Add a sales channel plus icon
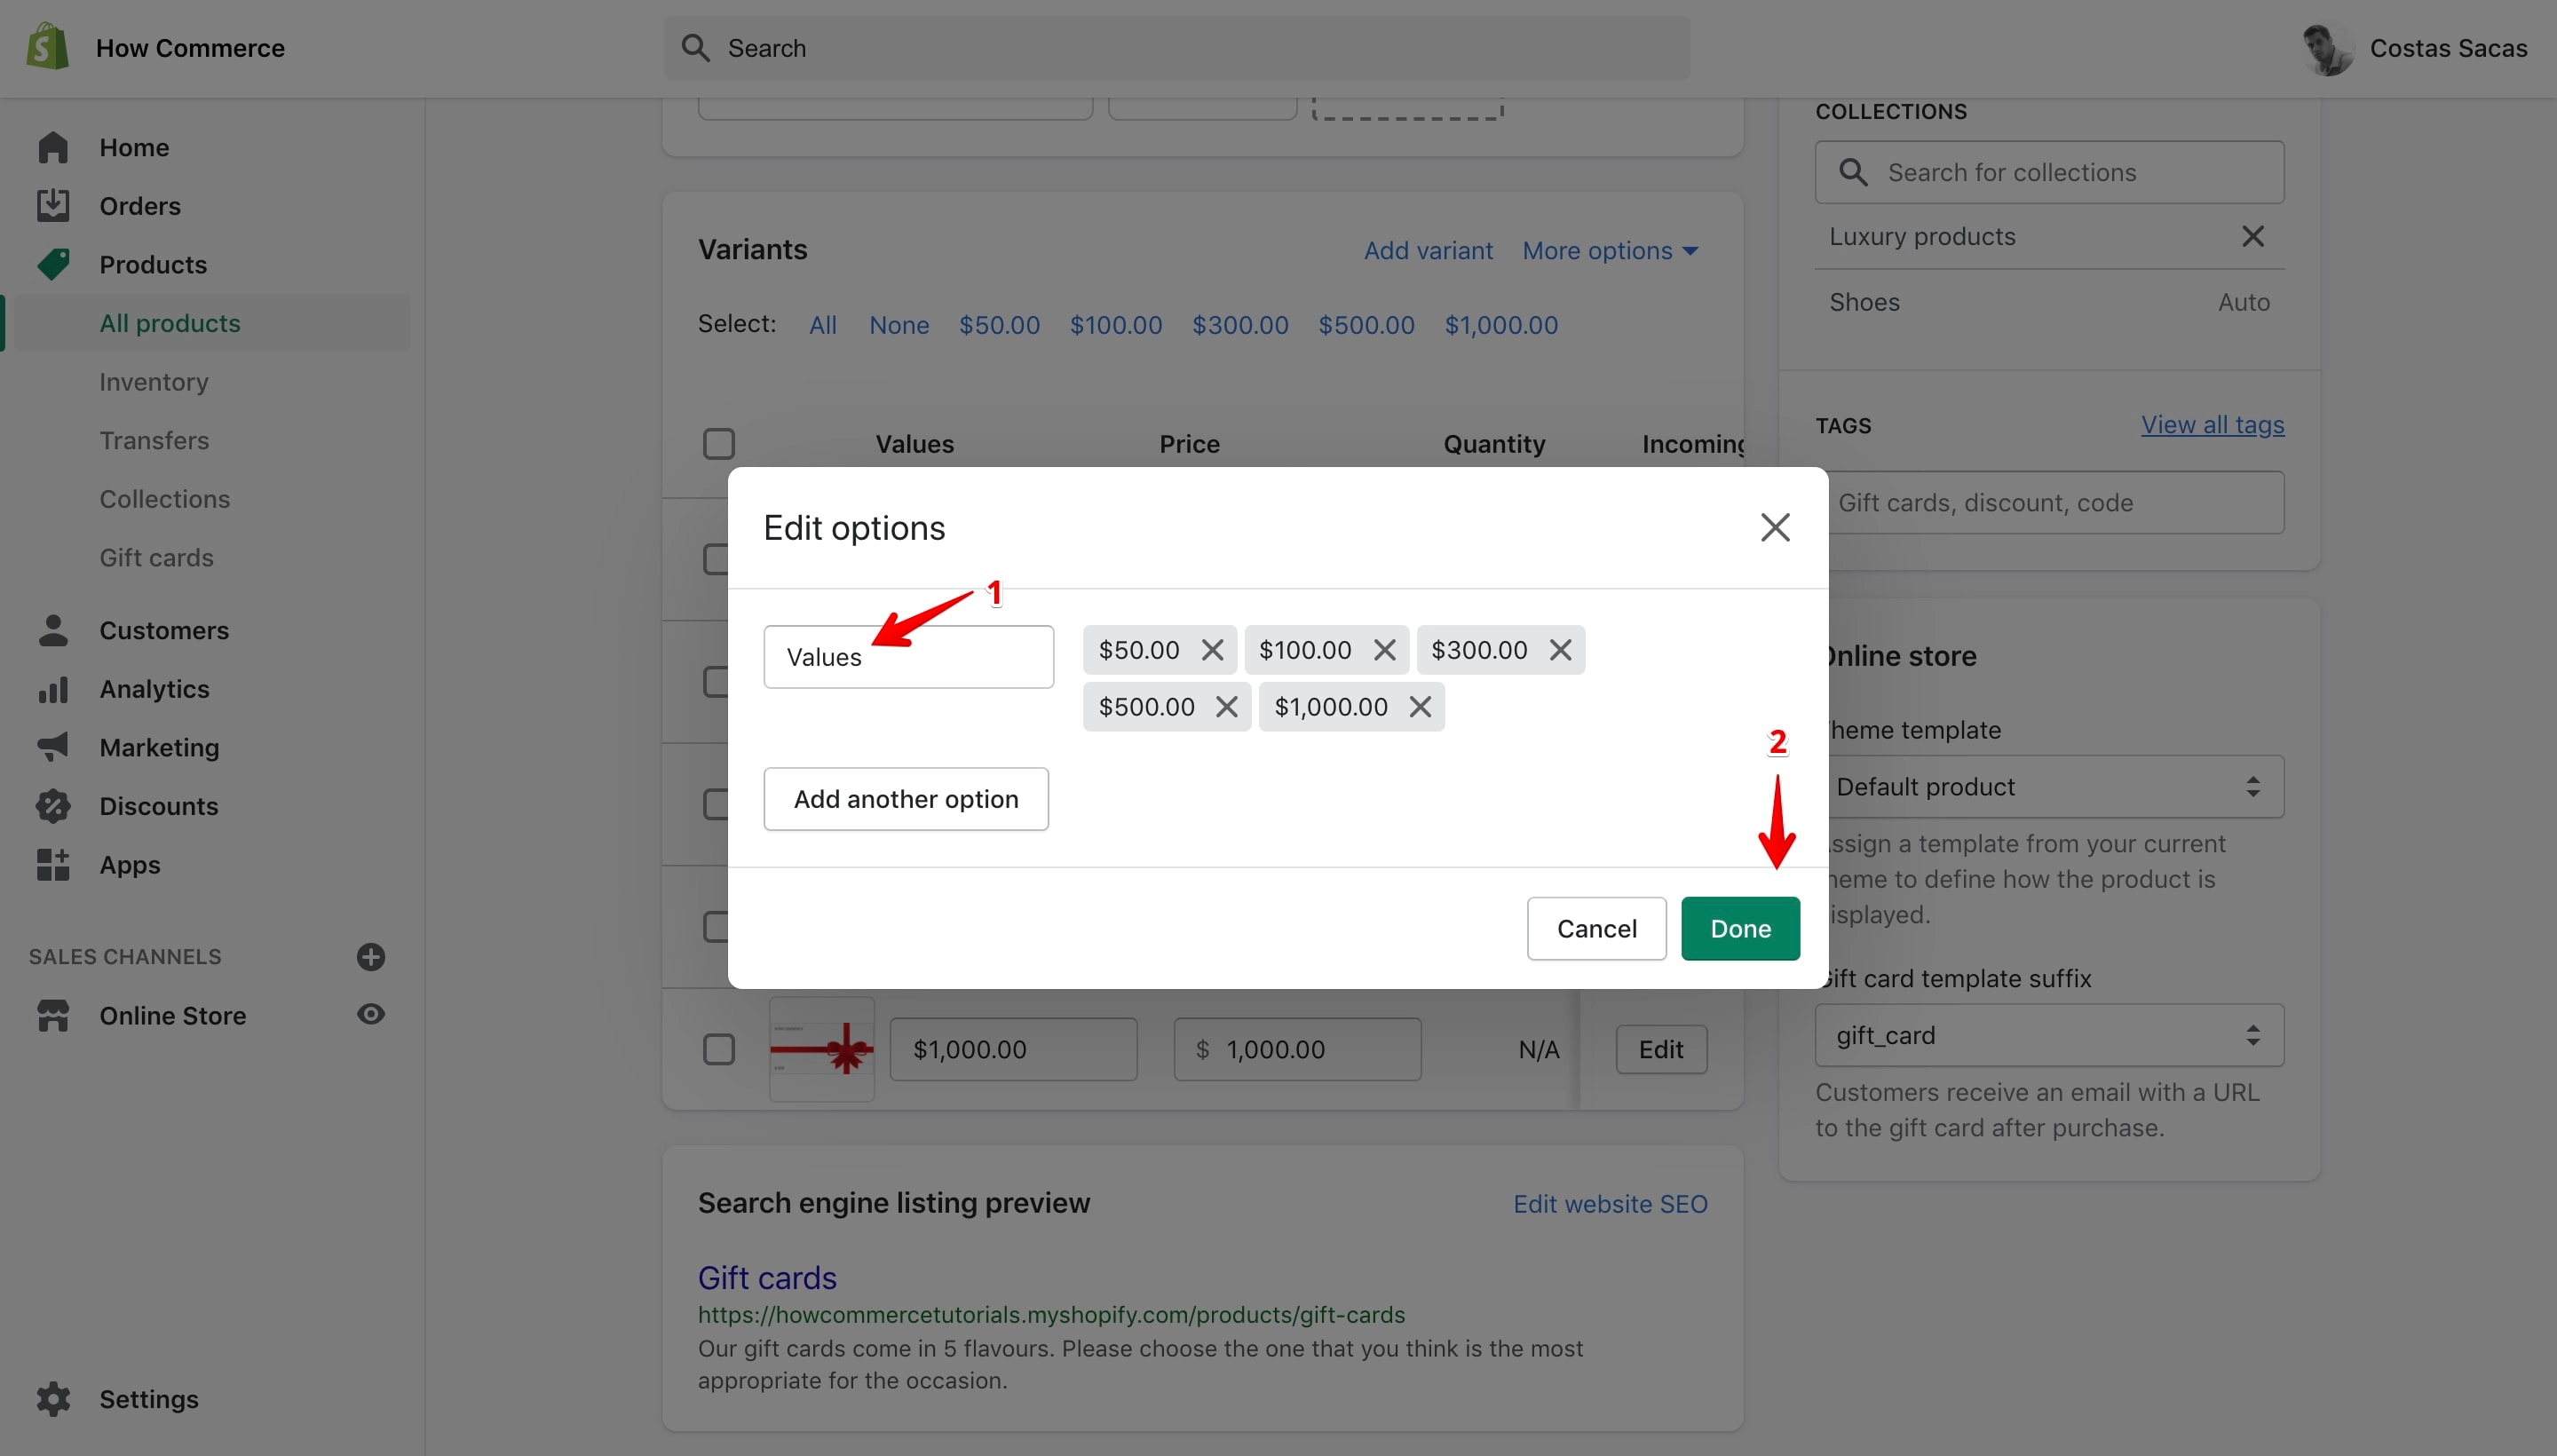2557x1456 pixels. point(371,956)
